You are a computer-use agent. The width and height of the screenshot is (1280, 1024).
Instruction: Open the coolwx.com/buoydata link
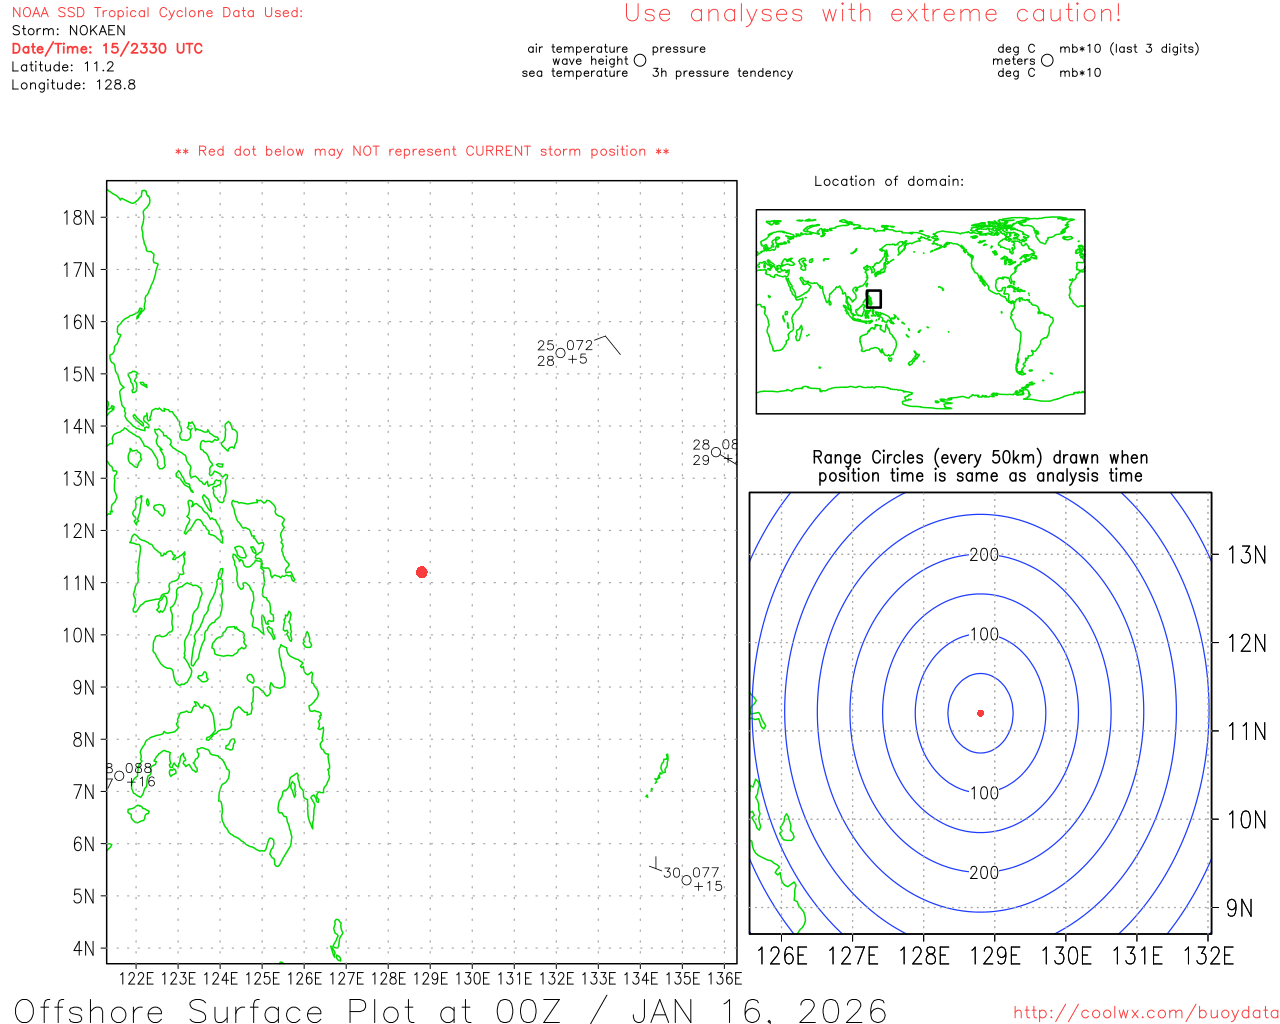pyautogui.click(x=1146, y=1013)
